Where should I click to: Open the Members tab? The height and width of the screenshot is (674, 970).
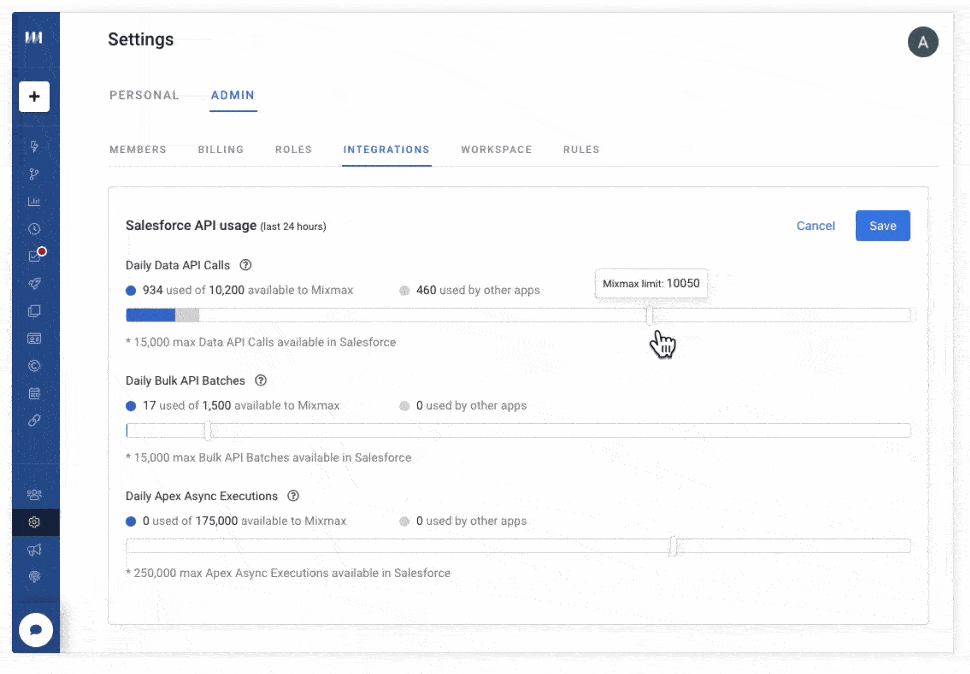tap(138, 150)
